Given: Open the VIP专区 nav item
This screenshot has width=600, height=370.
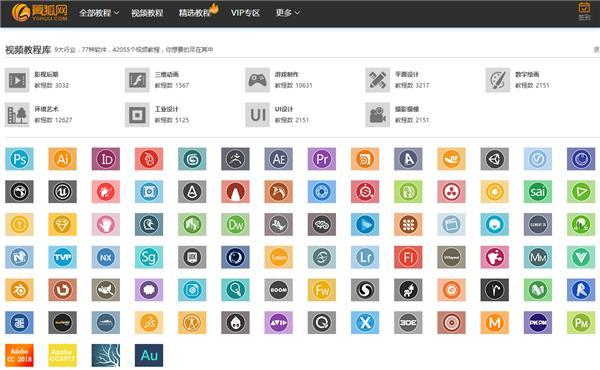Looking at the screenshot, I should 245,13.
